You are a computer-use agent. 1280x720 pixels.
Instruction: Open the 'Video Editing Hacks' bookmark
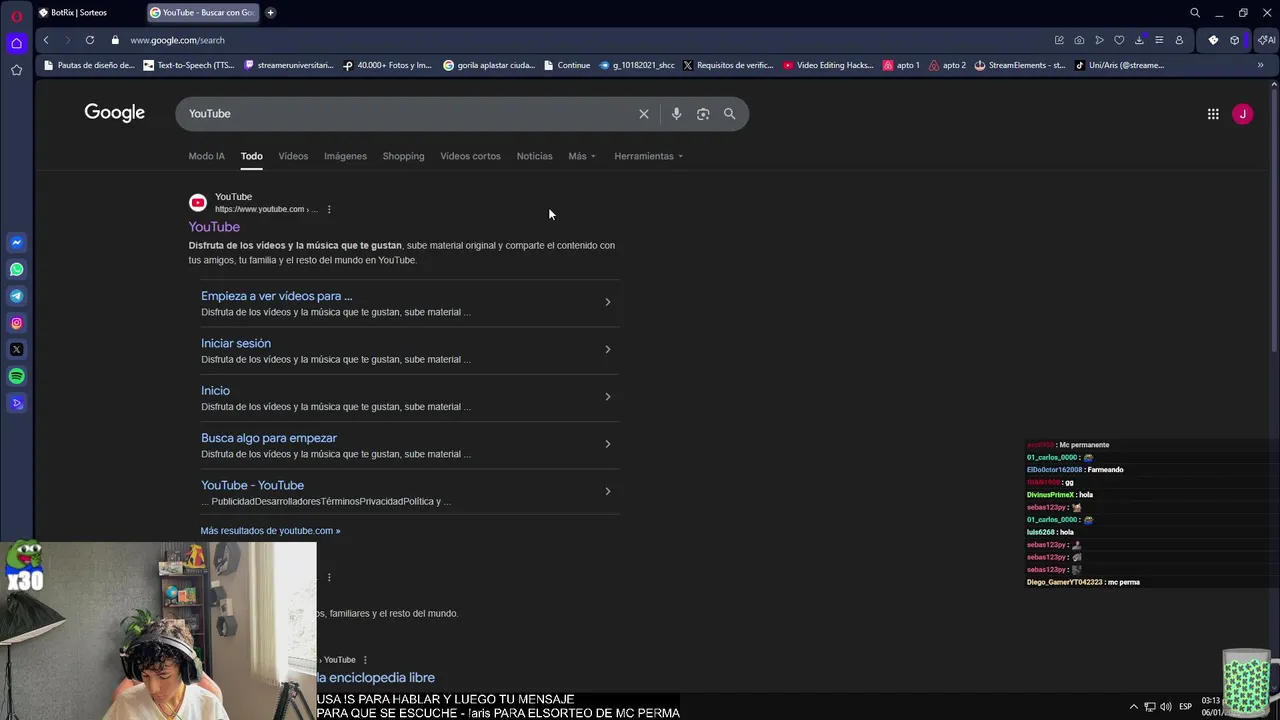point(828,65)
